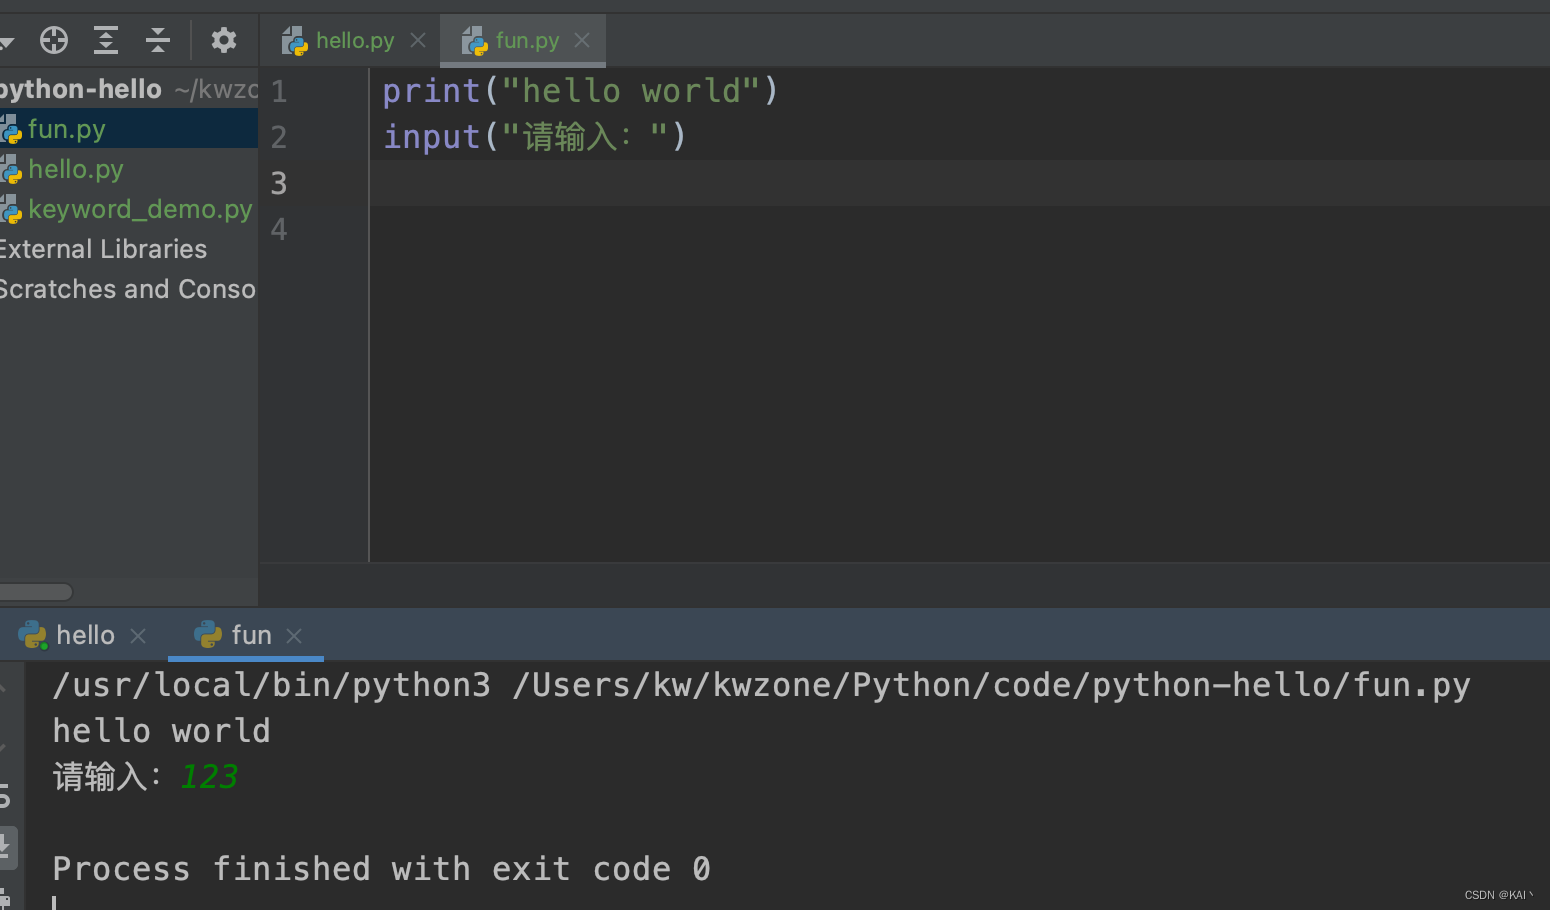Click the hello world console output line

pyautogui.click(x=161, y=731)
